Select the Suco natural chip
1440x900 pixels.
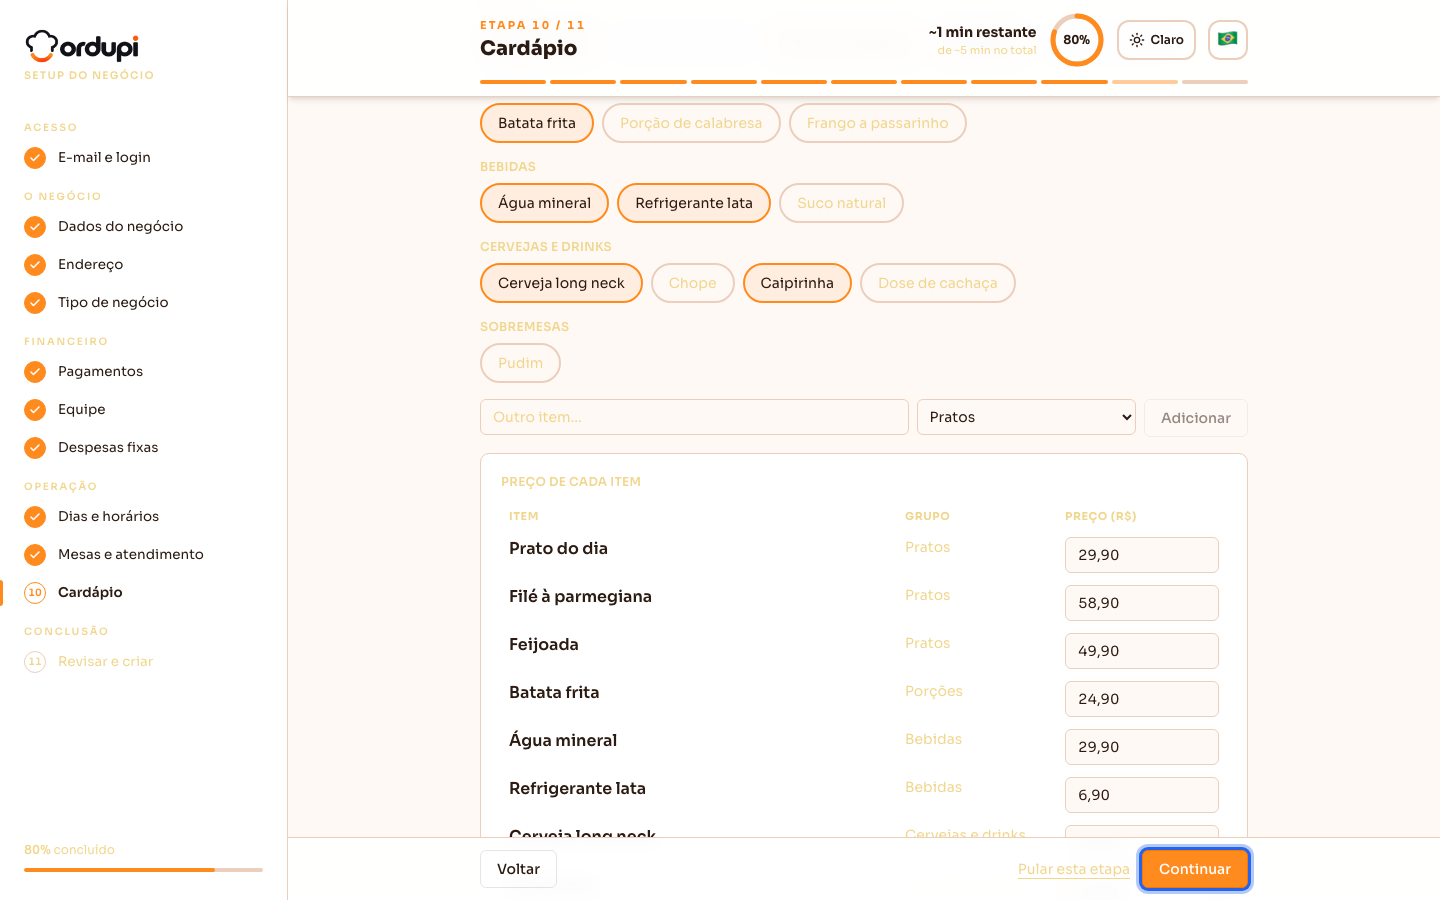click(842, 203)
